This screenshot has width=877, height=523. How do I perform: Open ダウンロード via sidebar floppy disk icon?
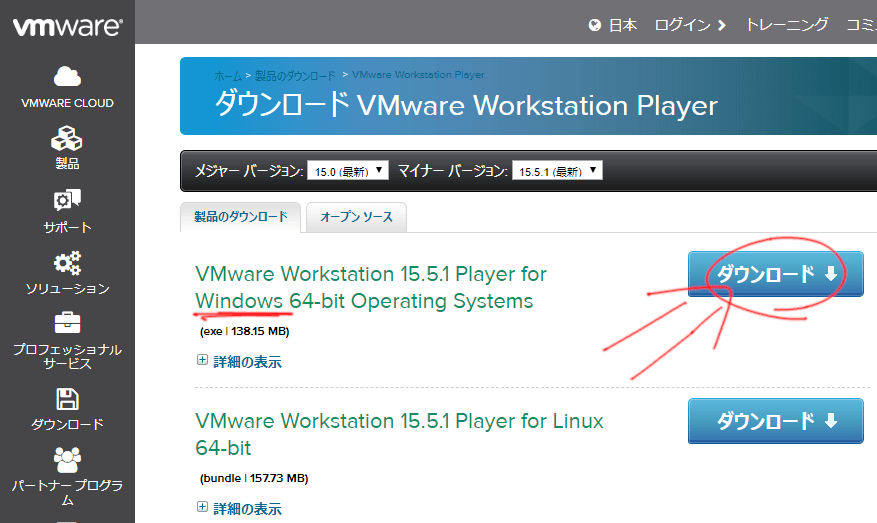[x=67, y=399]
